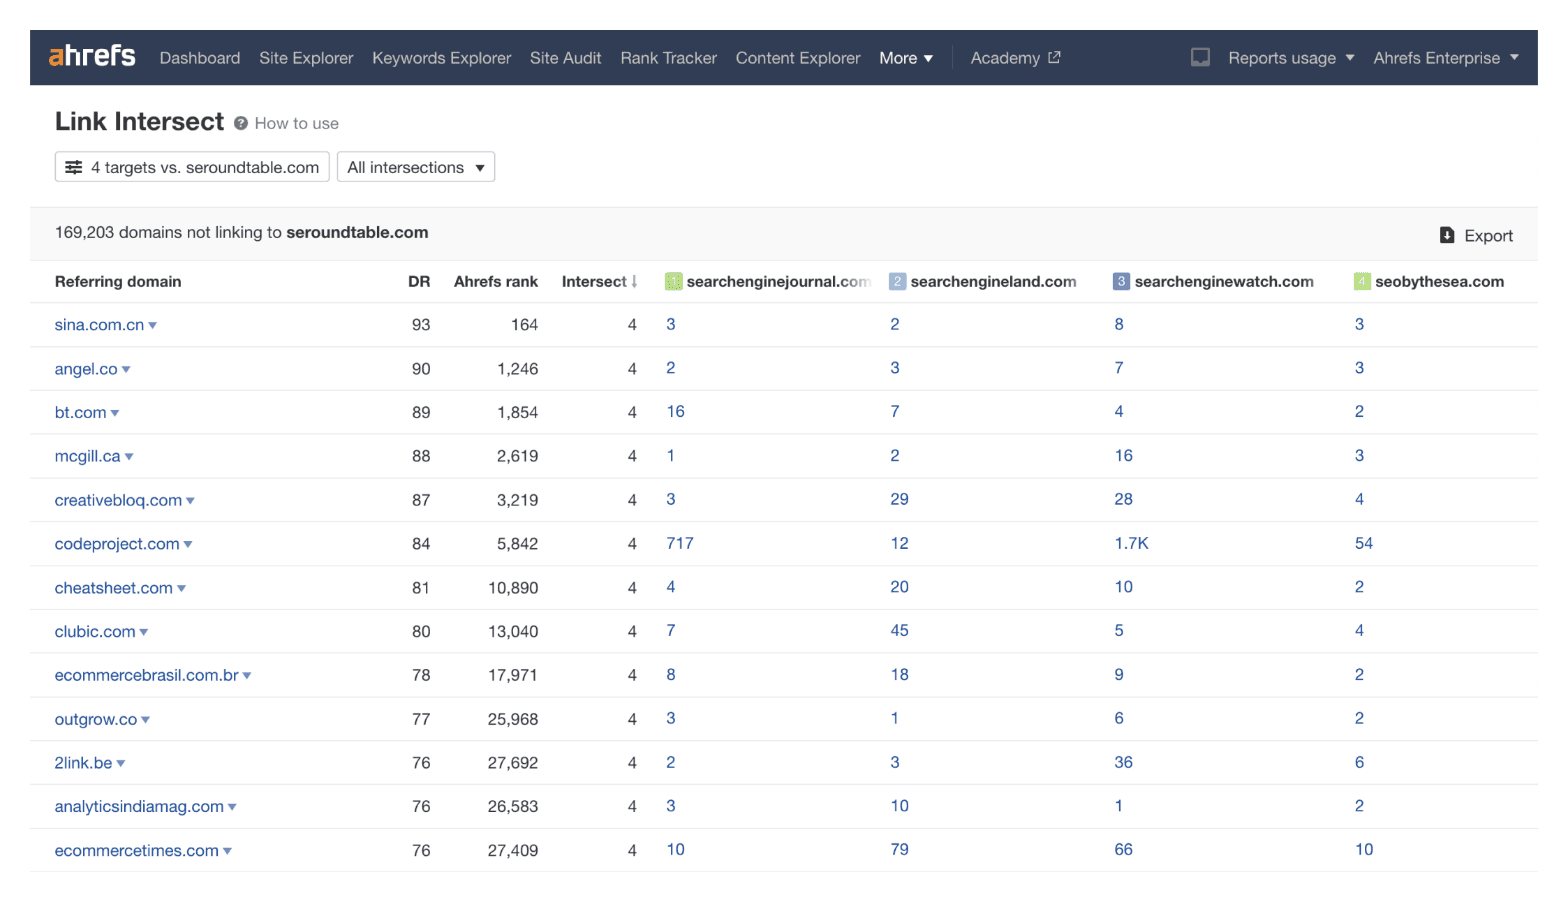Open the Academy link
Screen dimensions: 1568x902
coord(1005,58)
